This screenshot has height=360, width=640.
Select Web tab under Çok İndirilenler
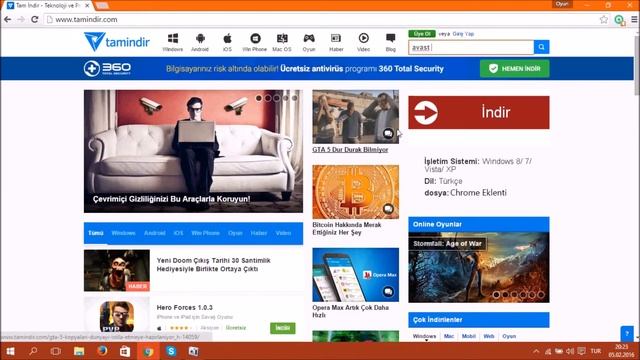pos(489,336)
